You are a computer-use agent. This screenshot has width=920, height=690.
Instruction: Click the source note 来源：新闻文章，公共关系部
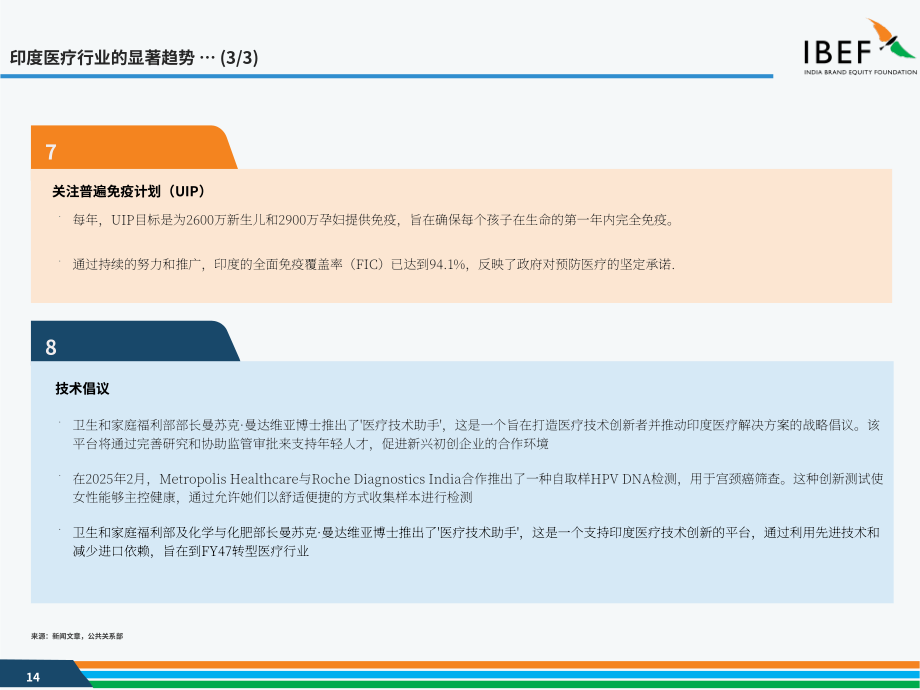point(77,636)
